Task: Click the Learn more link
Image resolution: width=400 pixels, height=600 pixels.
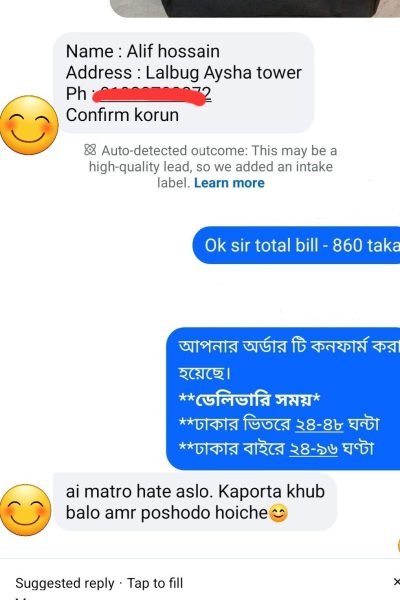Action: tap(229, 183)
